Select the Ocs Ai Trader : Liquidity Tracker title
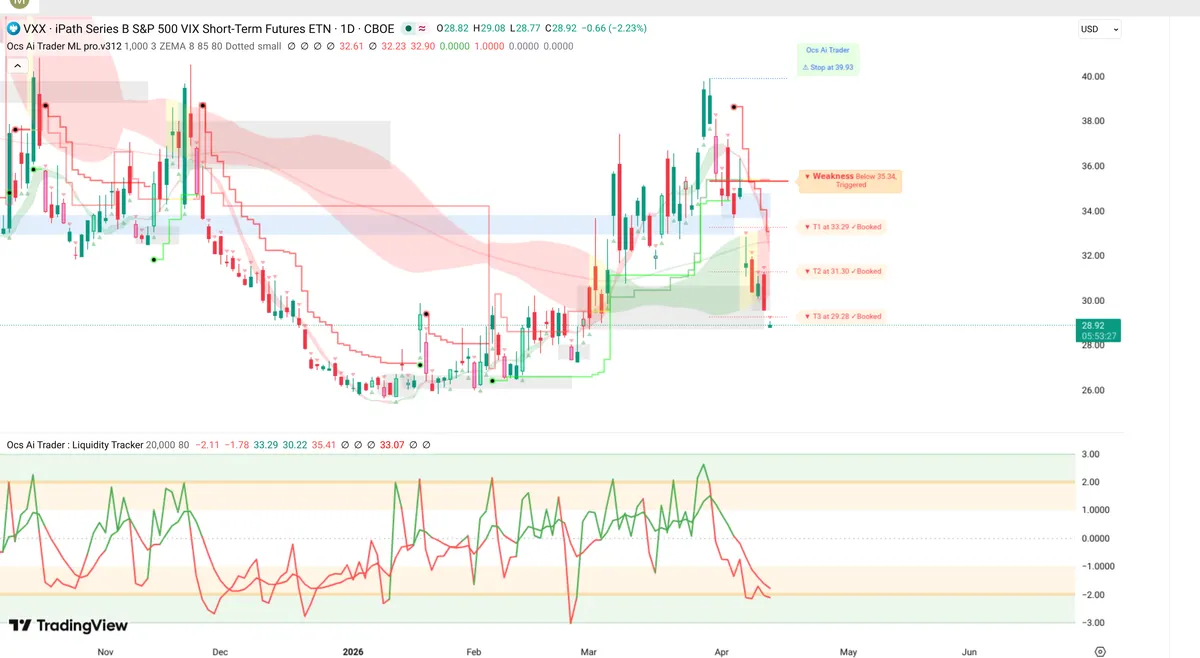The image size is (1200, 658). [75, 444]
